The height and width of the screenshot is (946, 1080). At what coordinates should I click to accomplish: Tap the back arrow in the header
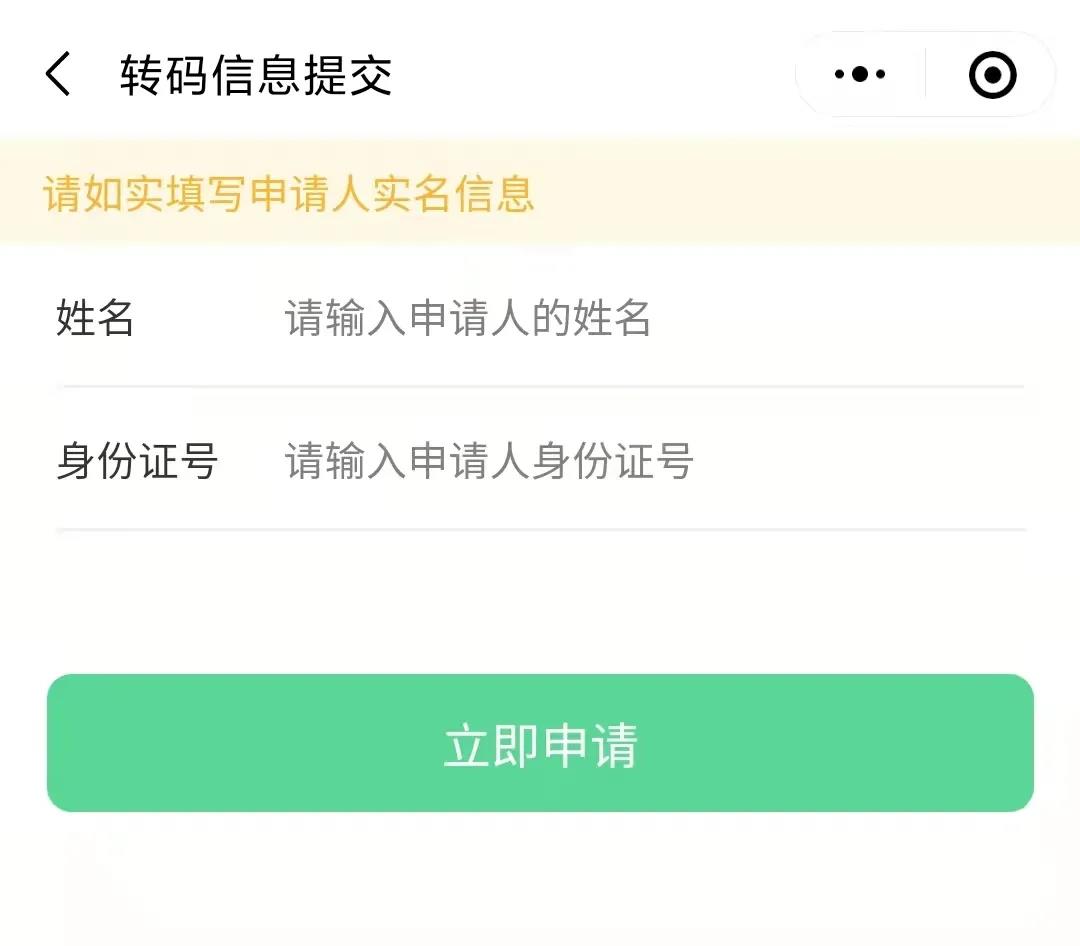tap(58, 75)
